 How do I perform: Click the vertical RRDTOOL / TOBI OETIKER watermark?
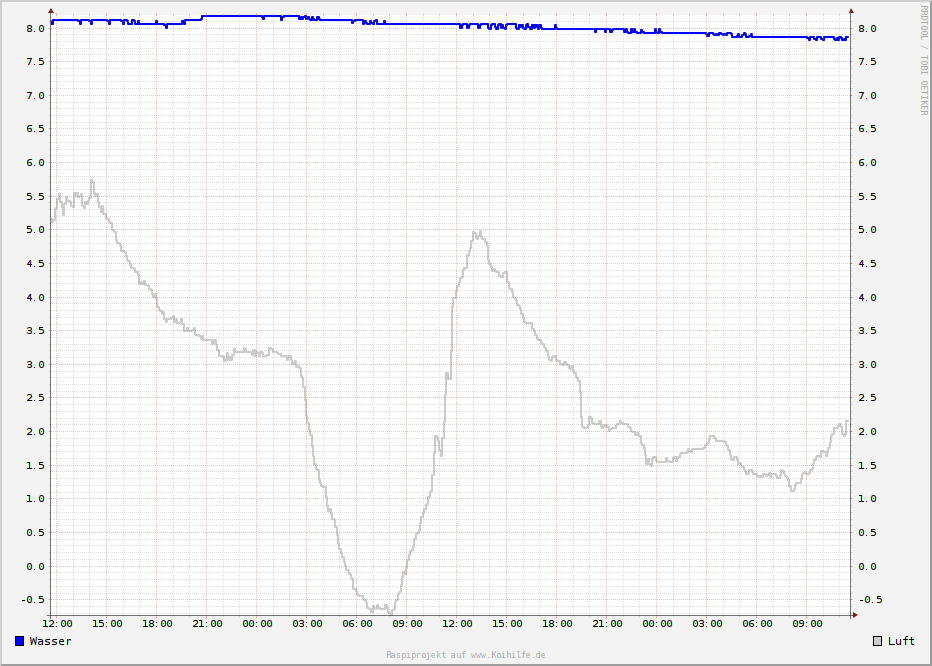tap(923, 60)
